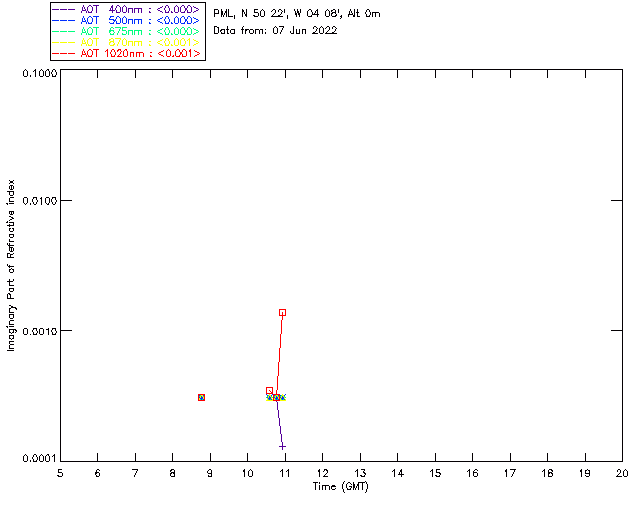Click the 0.0001 y-axis label
Image resolution: width=640 pixels, height=512 pixels.
[39, 459]
